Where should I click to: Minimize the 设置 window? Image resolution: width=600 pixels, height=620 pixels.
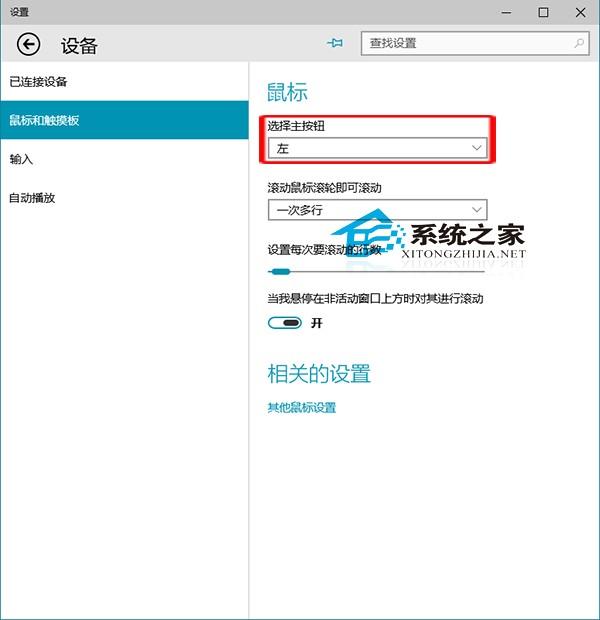coord(507,12)
